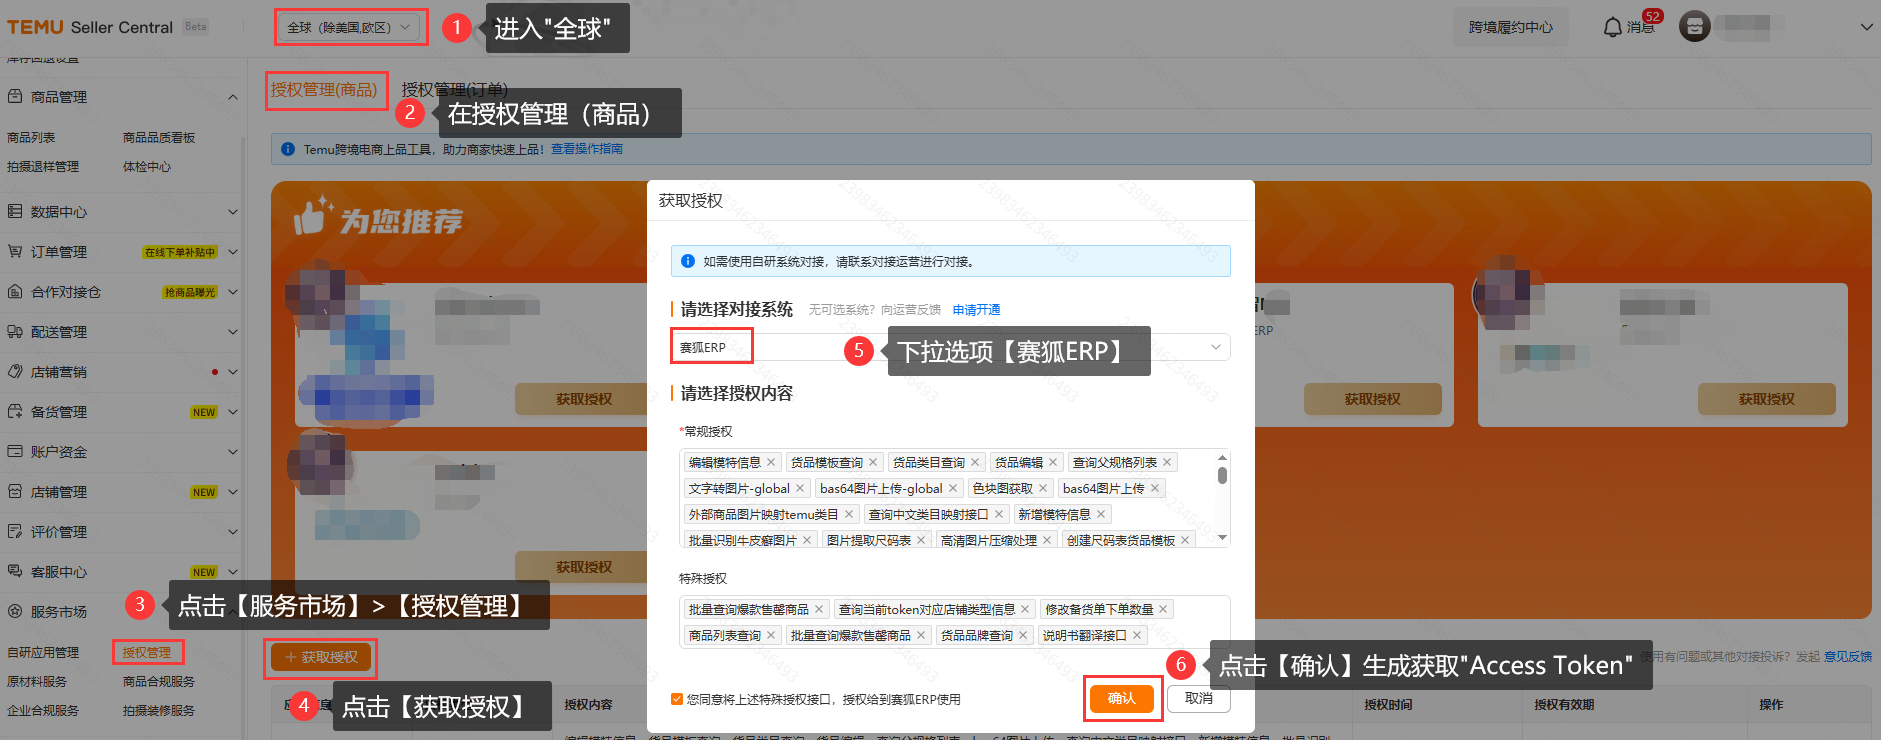Open 授权管理 under 服务市场
Screen dimensions: 1881x740
click(x=147, y=653)
